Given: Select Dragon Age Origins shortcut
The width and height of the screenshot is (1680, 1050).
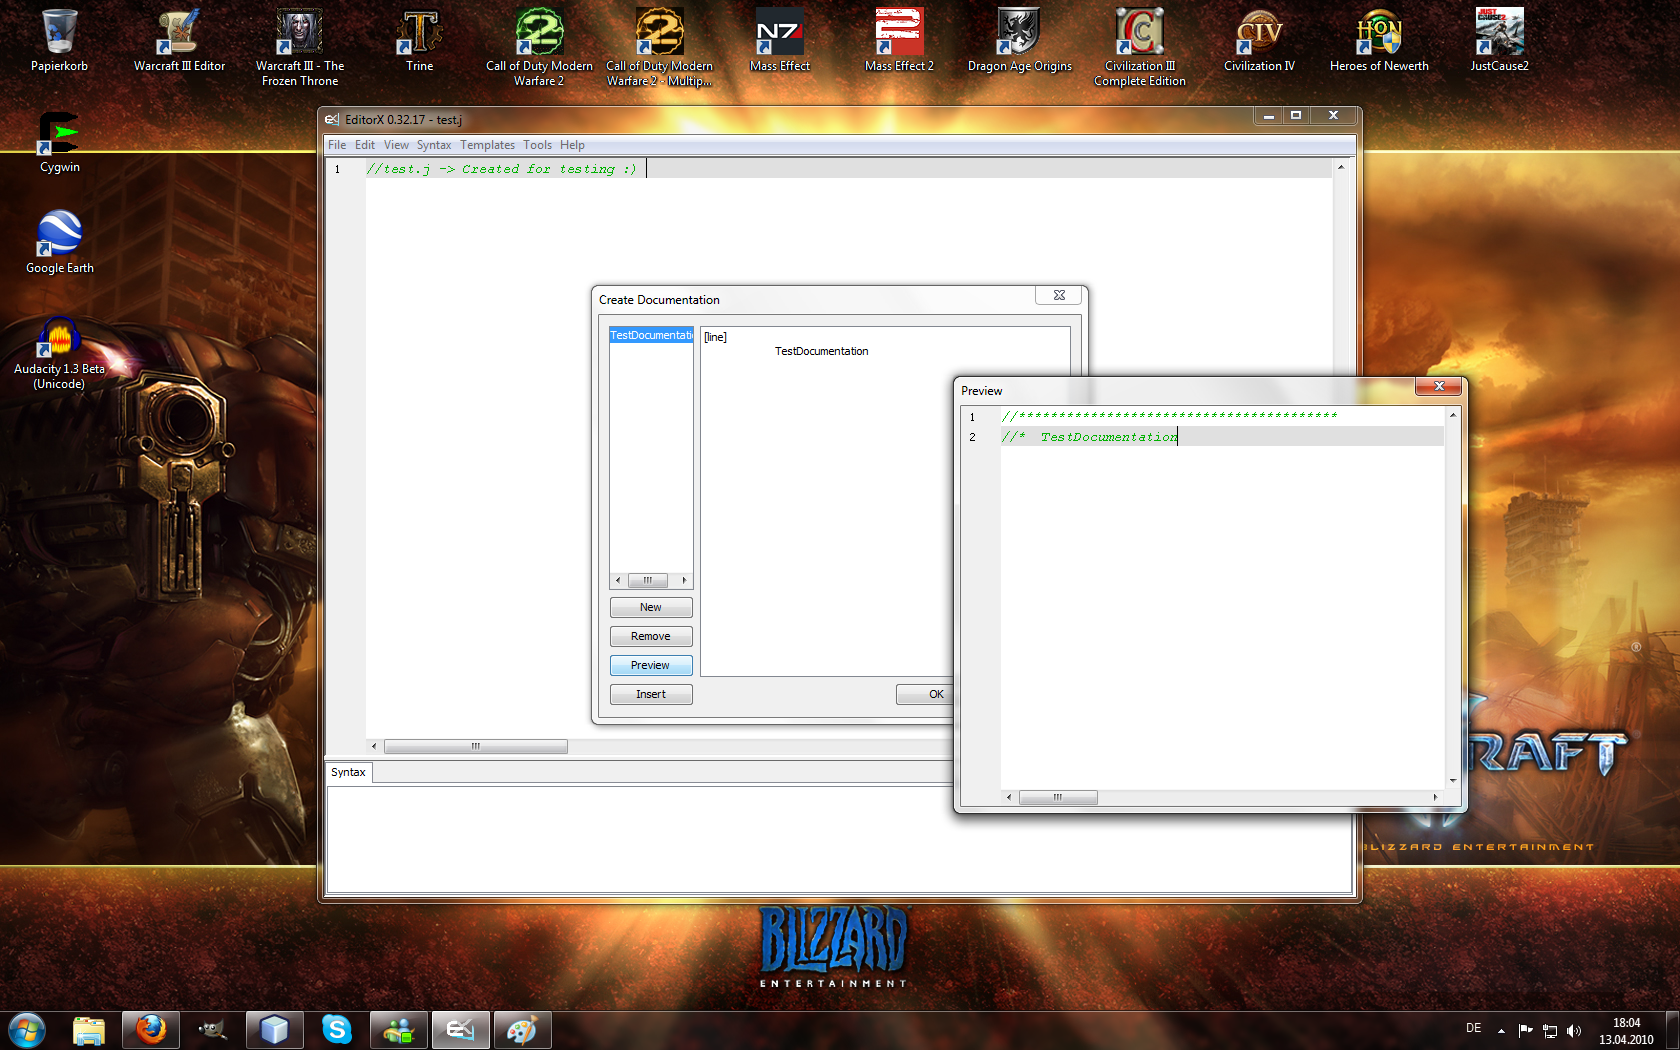Looking at the screenshot, I should click(x=1020, y=40).
